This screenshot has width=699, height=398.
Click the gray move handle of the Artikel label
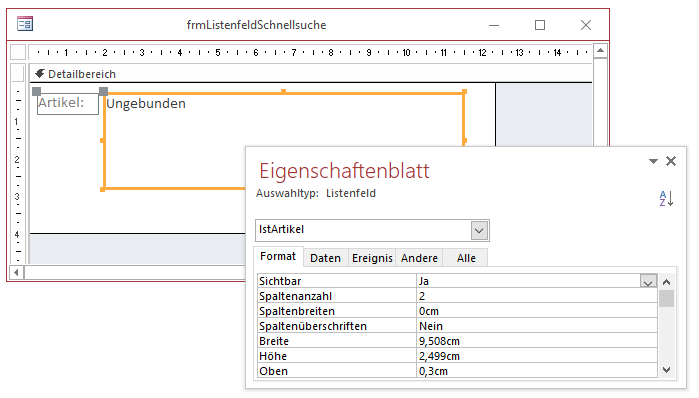click(x=37, y=91)
